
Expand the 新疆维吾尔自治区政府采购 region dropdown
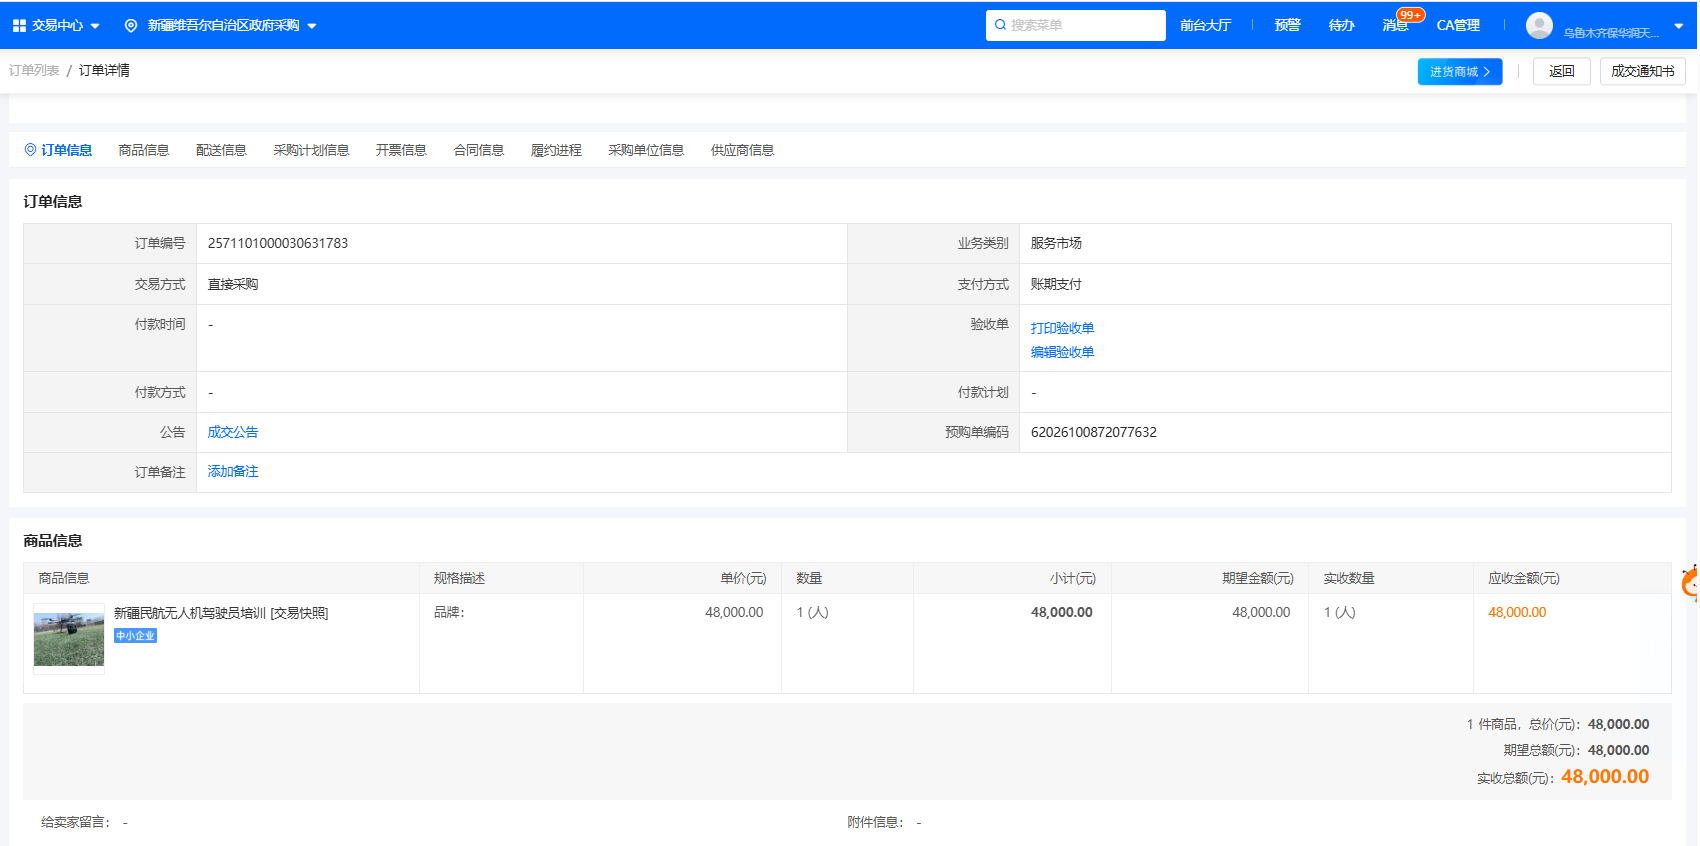pos(312,26)
